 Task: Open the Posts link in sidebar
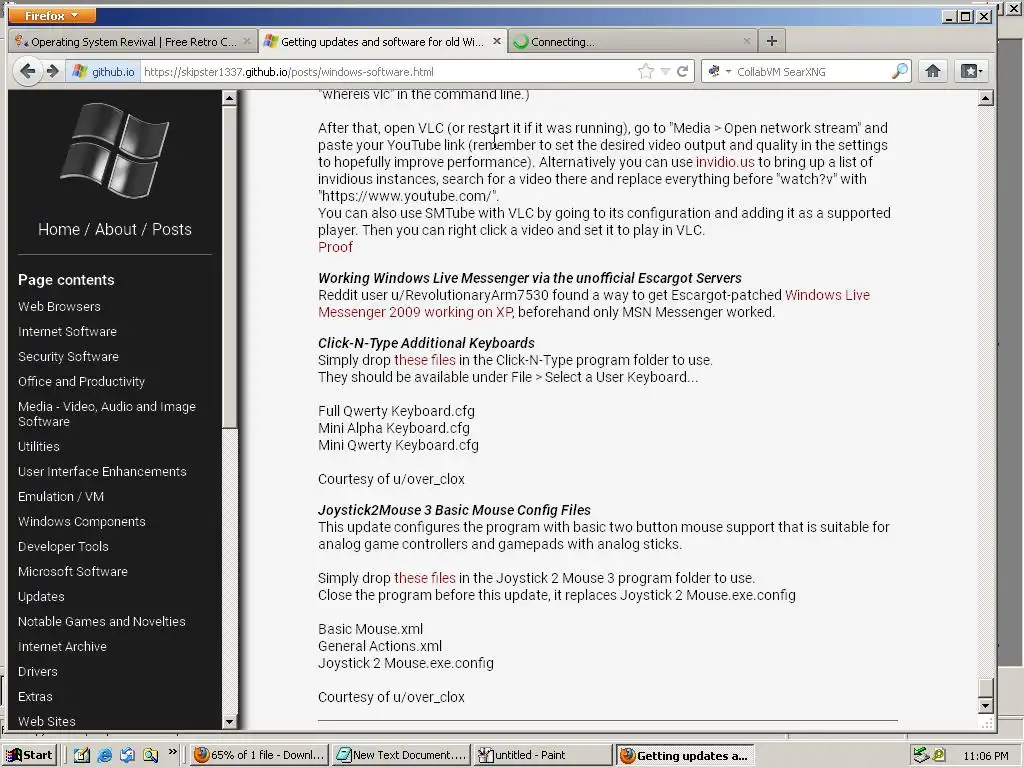click(172, 229)
